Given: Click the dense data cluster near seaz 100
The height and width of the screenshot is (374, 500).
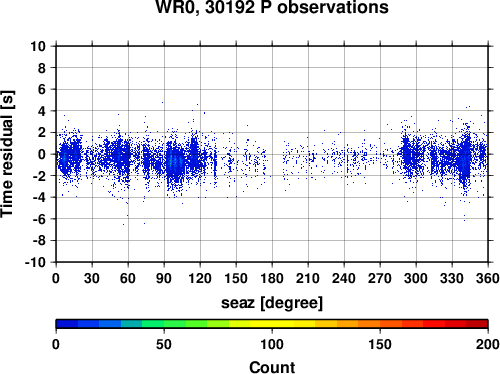Looking at the screenshot, I should [x=175, y=163].
